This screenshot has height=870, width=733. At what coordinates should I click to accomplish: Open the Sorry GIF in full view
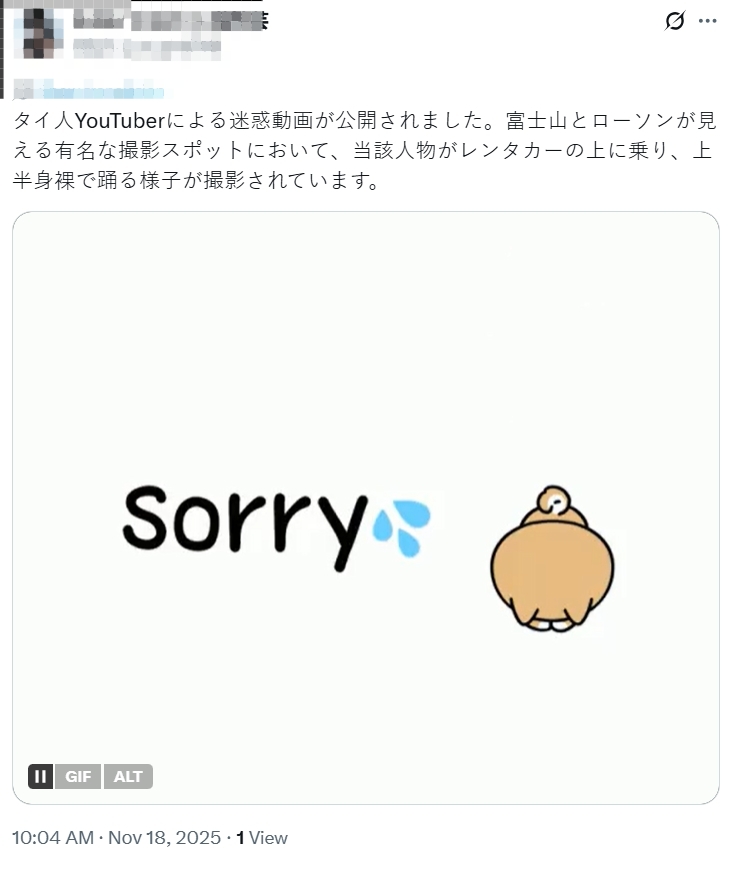366,508
